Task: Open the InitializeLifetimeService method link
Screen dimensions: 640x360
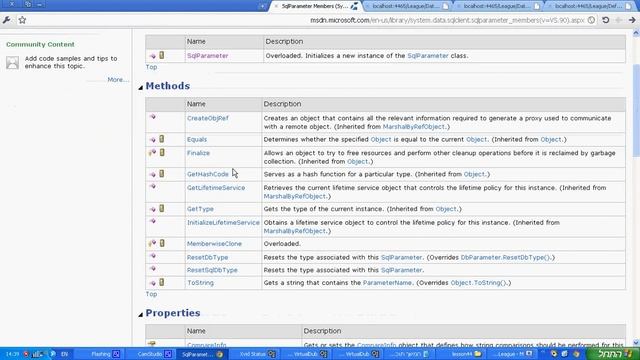Action: coord(223,222)
